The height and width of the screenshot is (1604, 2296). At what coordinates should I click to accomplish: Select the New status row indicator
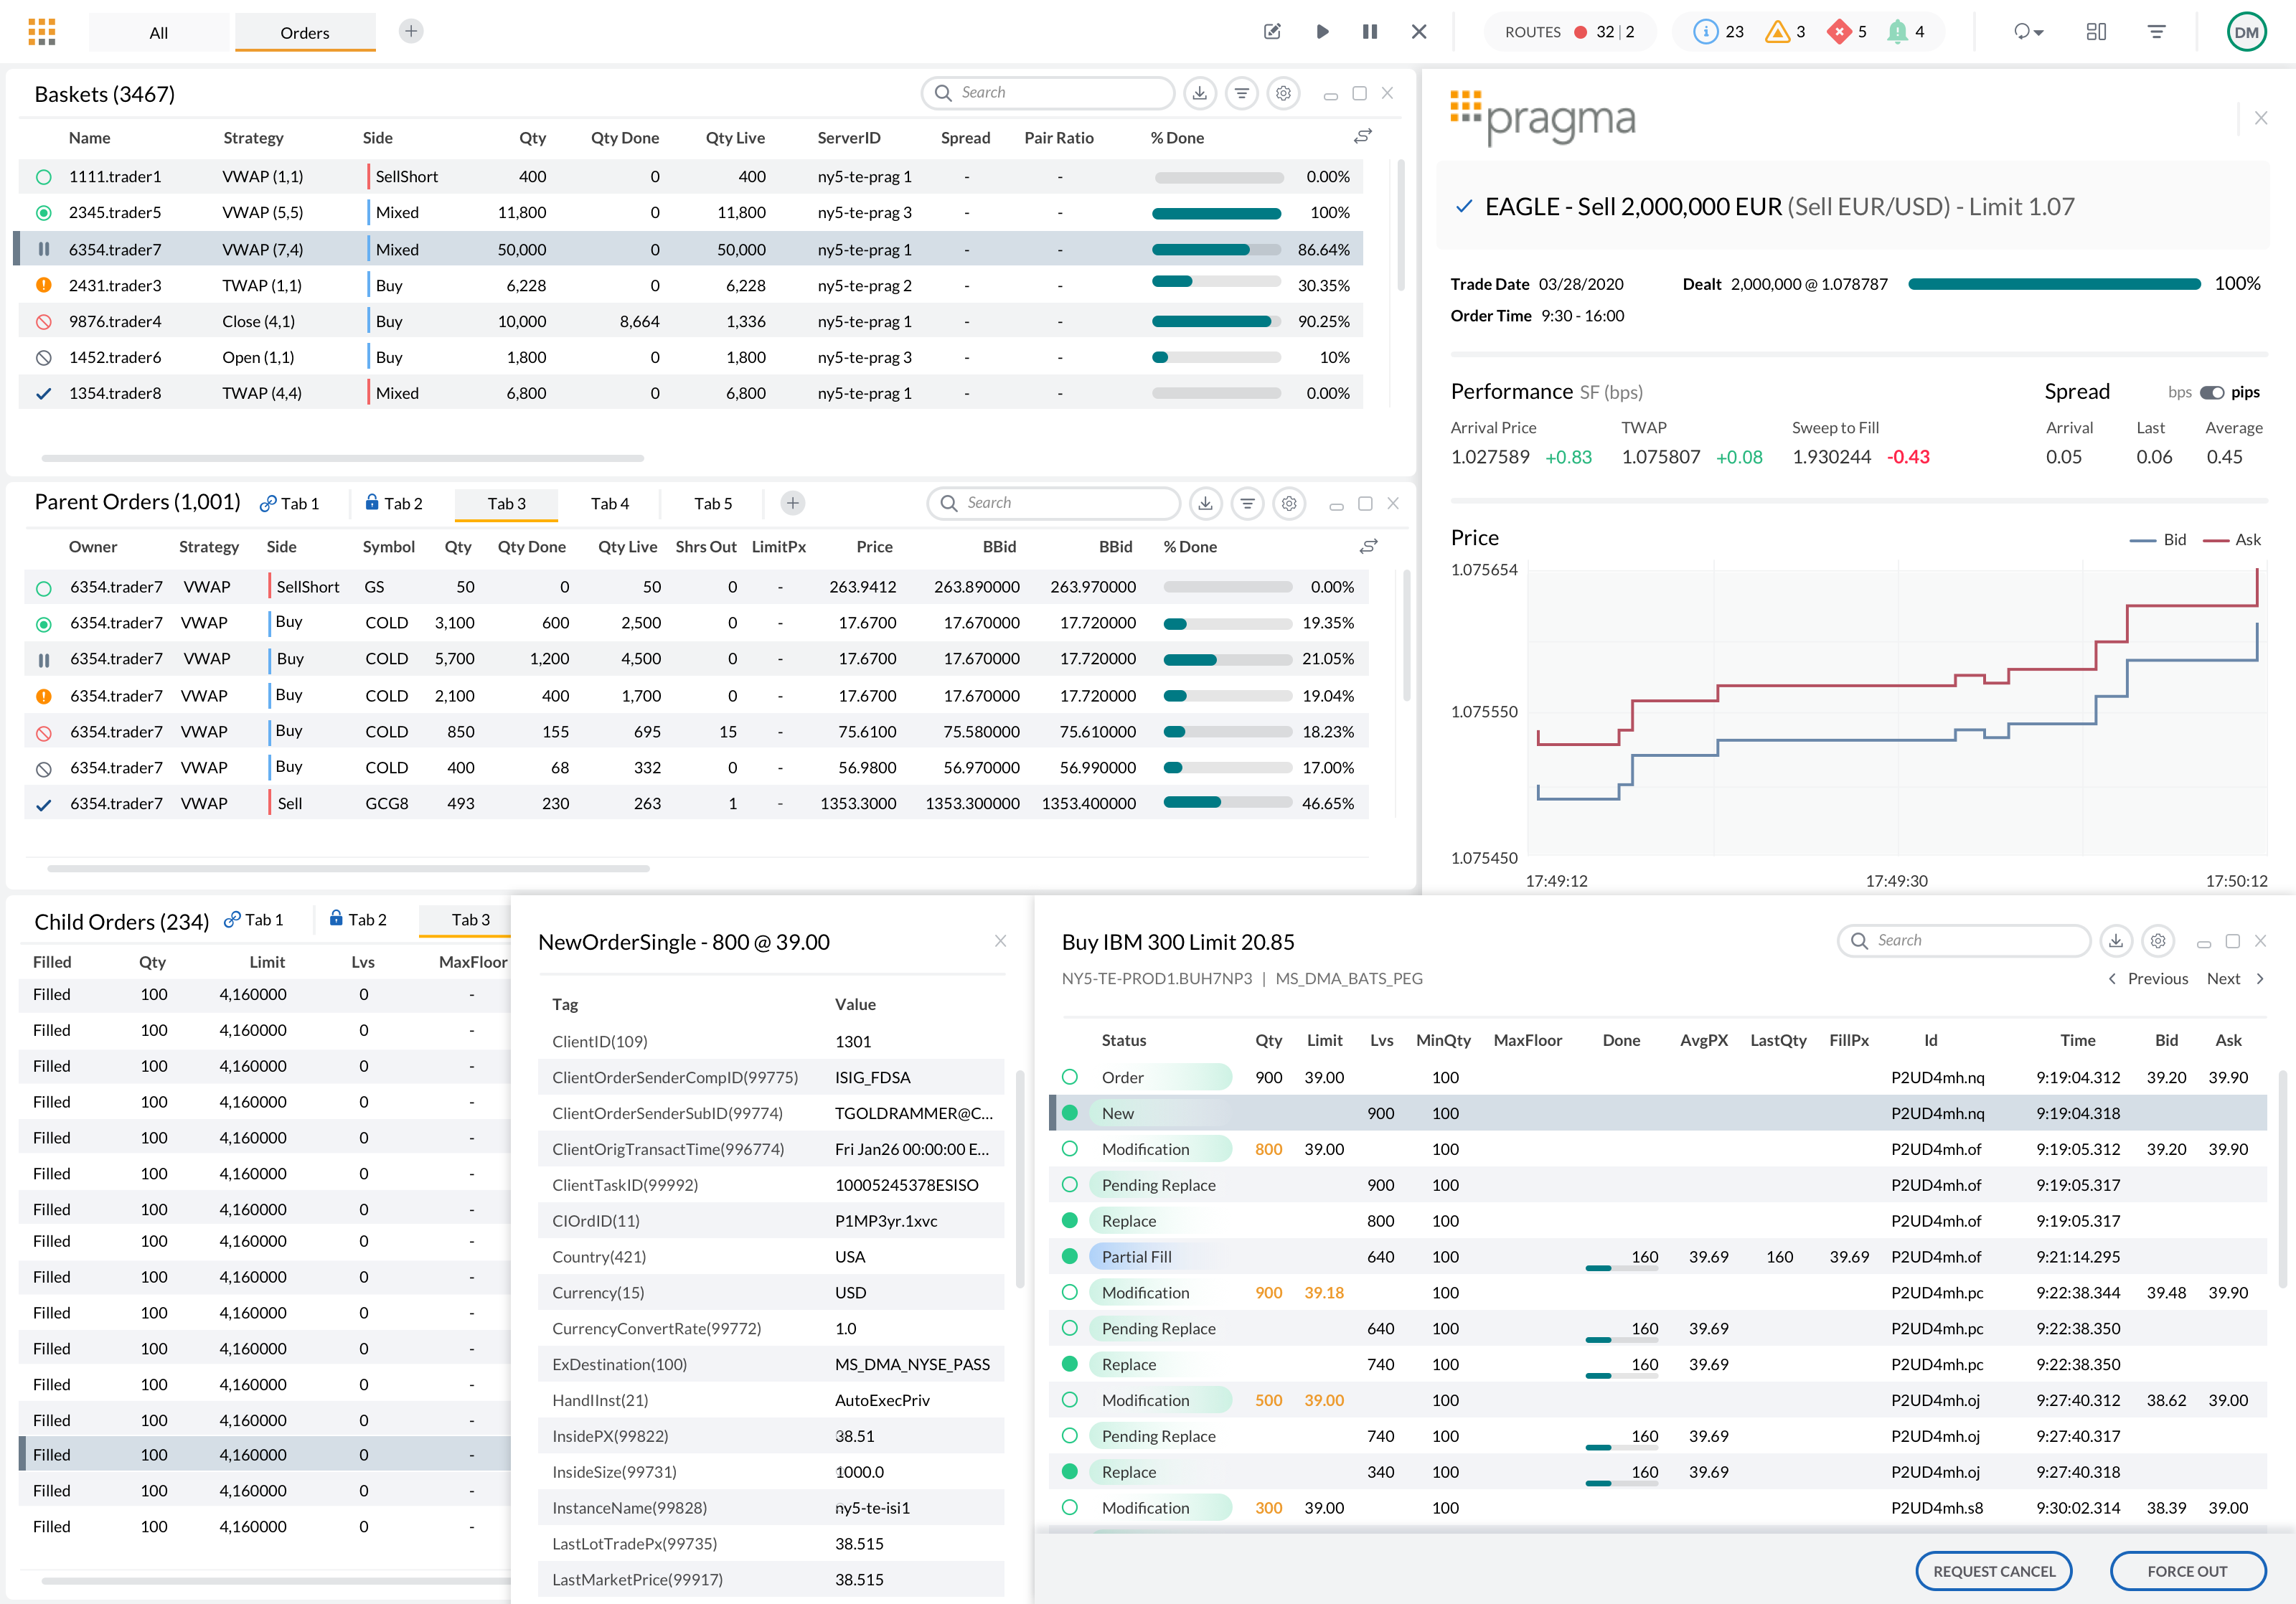pyautogui.click(x=1069, y=1113)
